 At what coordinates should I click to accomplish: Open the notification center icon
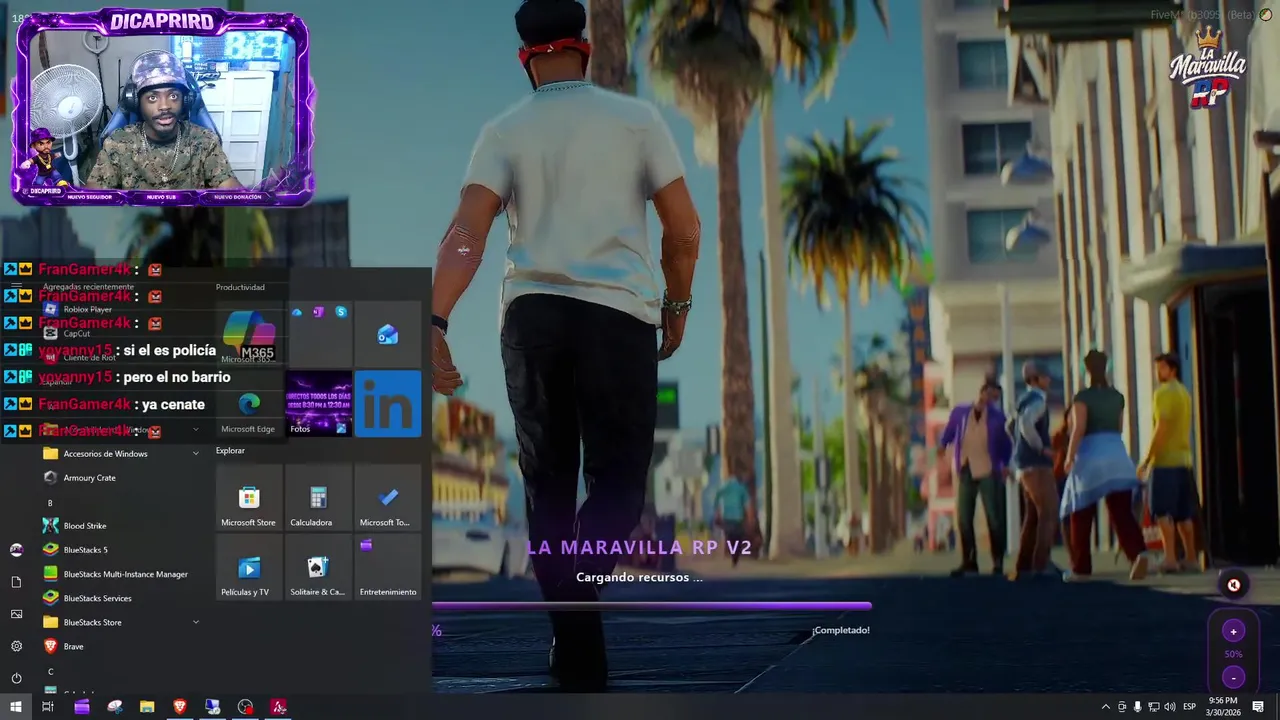coord(1258,707)
